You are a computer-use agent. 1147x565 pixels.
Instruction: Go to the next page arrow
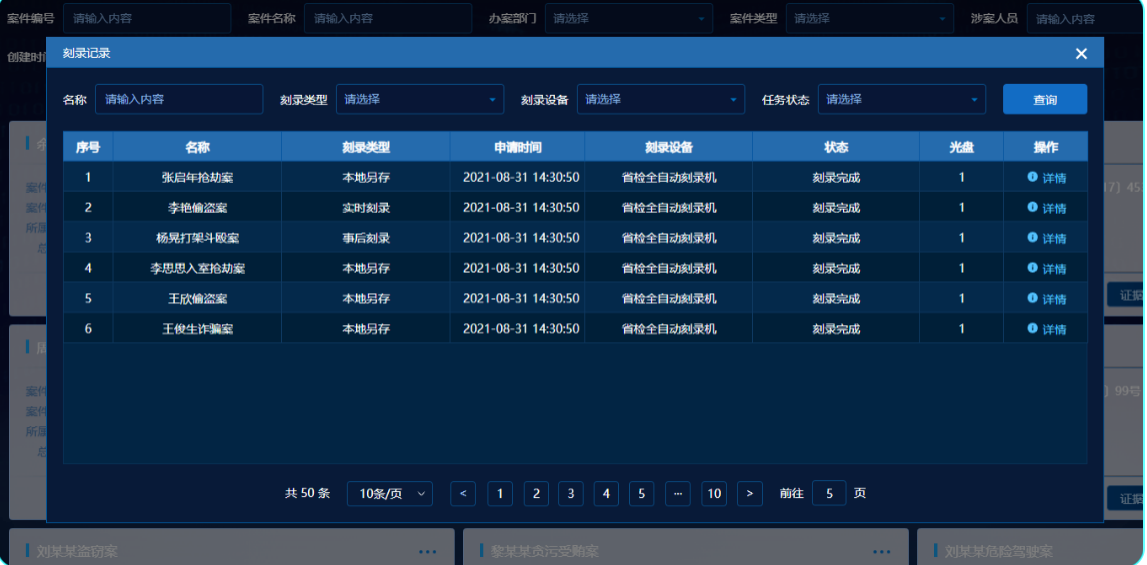(749, 493)
